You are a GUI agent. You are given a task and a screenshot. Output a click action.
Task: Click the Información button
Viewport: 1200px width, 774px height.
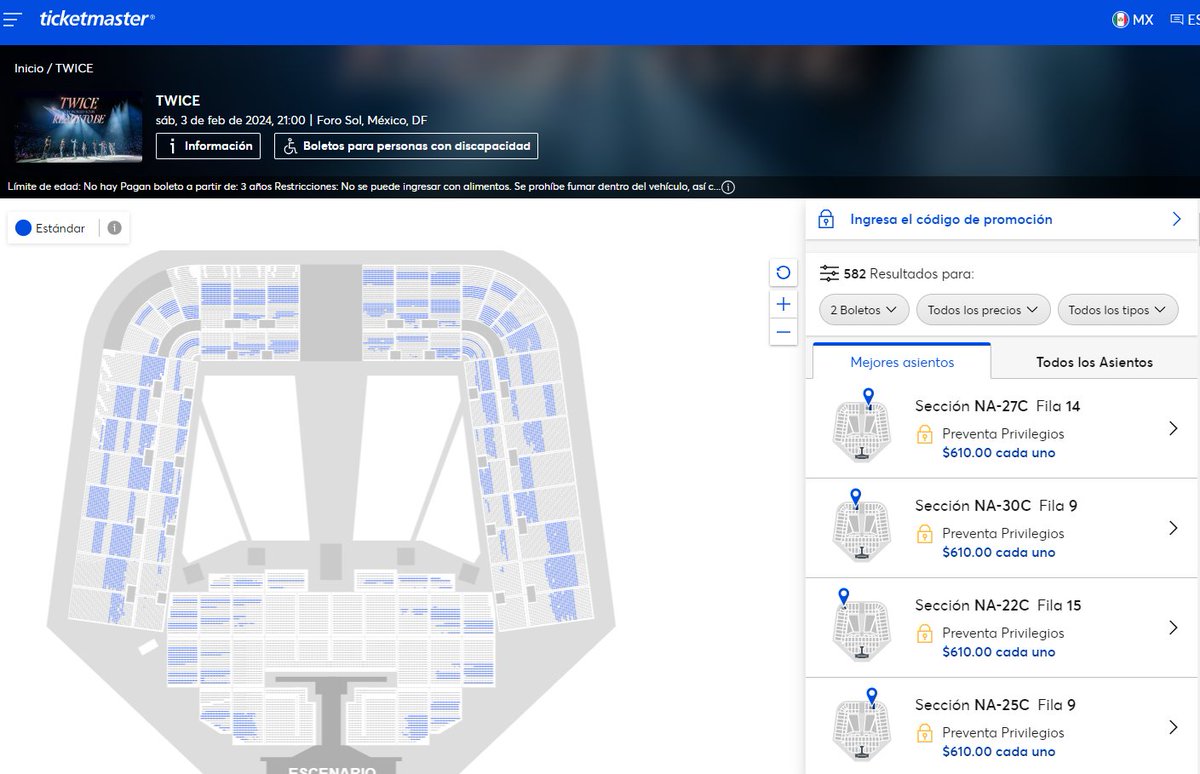tap(208, 146)
